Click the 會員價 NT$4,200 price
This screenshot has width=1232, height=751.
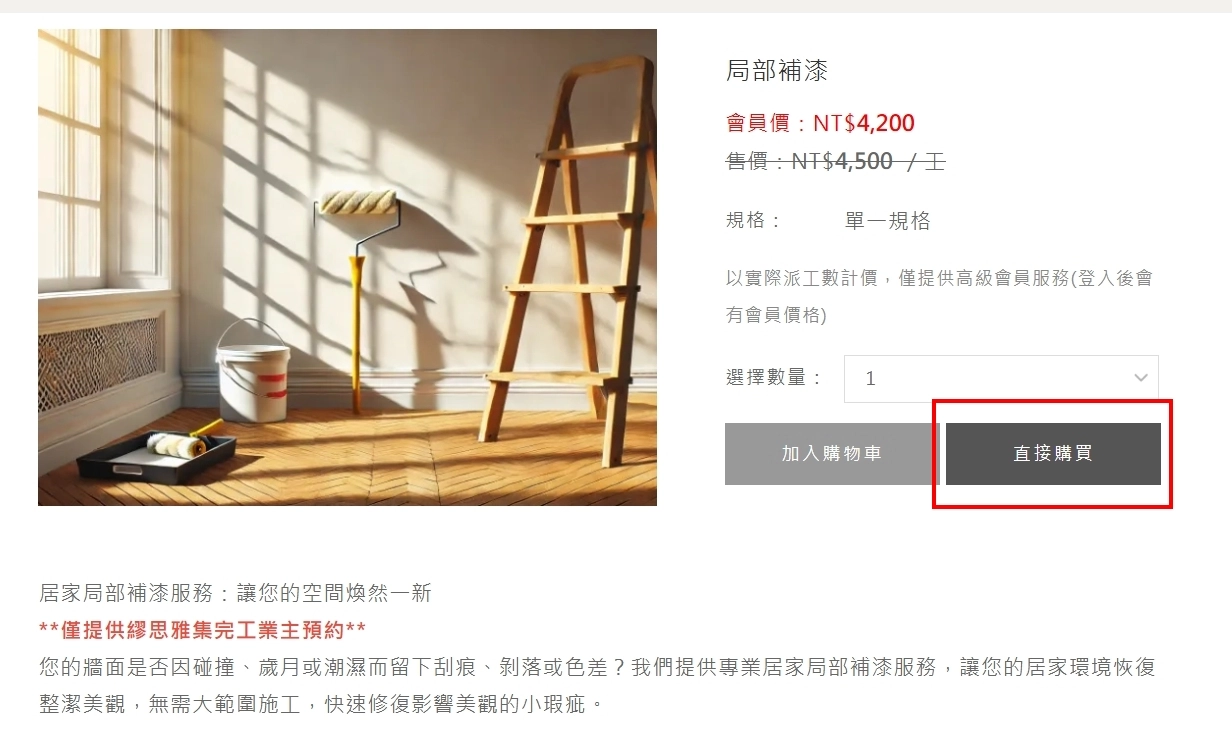pyautogui.click(x=820, y=124)
